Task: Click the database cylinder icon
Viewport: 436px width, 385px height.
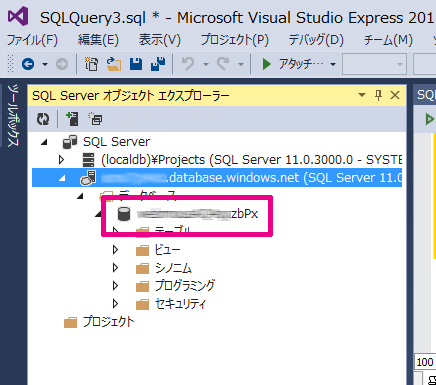Action: [x=124, y=214]
